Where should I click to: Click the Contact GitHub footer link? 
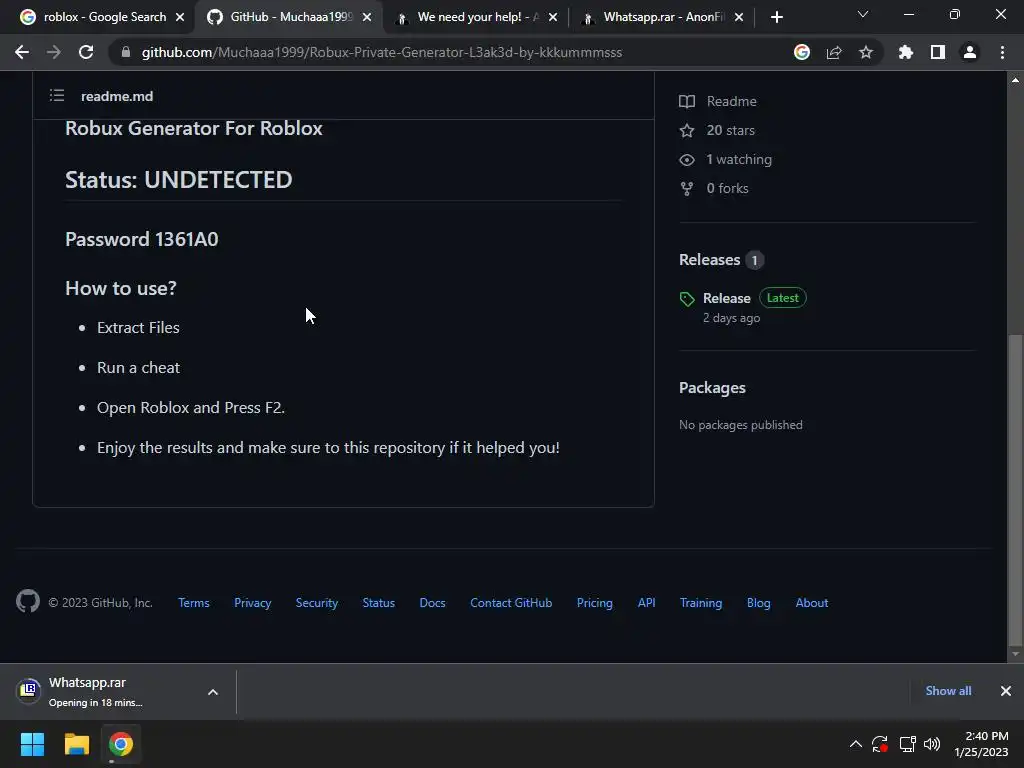point(511,603)
